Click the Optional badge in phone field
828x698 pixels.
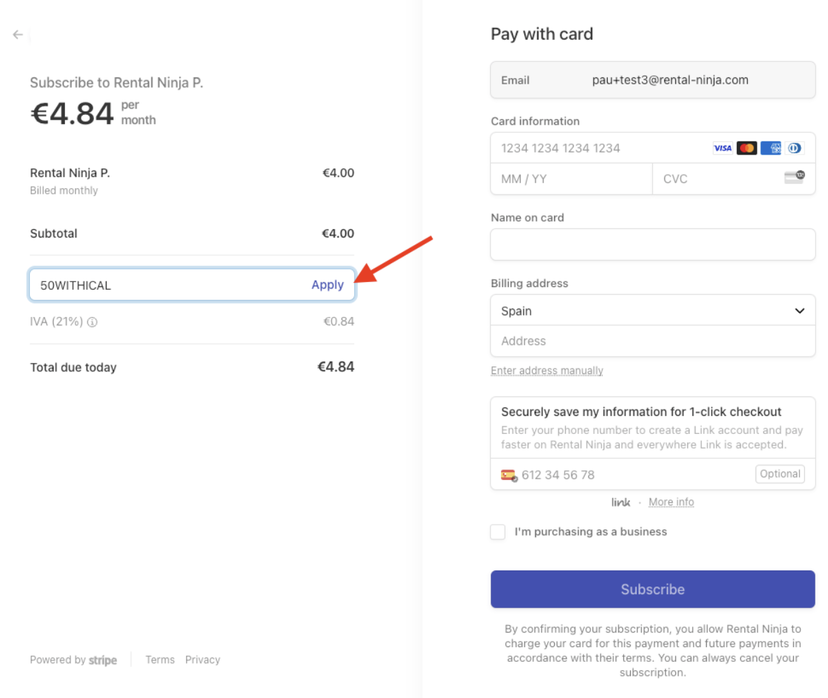[780, 474]
